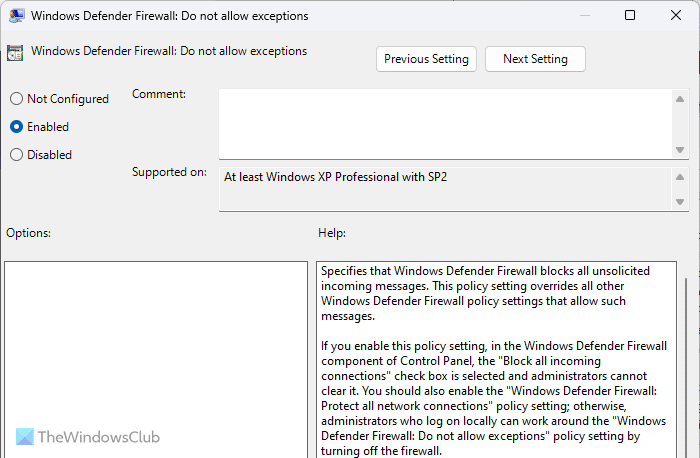Click the Comment box scroll down arrow
Screen dimensions: 700x458
pyautogui.click(x=680, y=149)
